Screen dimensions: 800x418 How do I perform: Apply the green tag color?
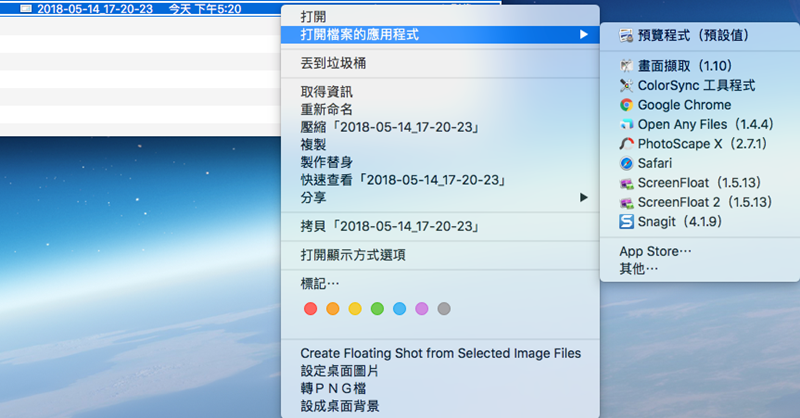[x=377, y=308]
